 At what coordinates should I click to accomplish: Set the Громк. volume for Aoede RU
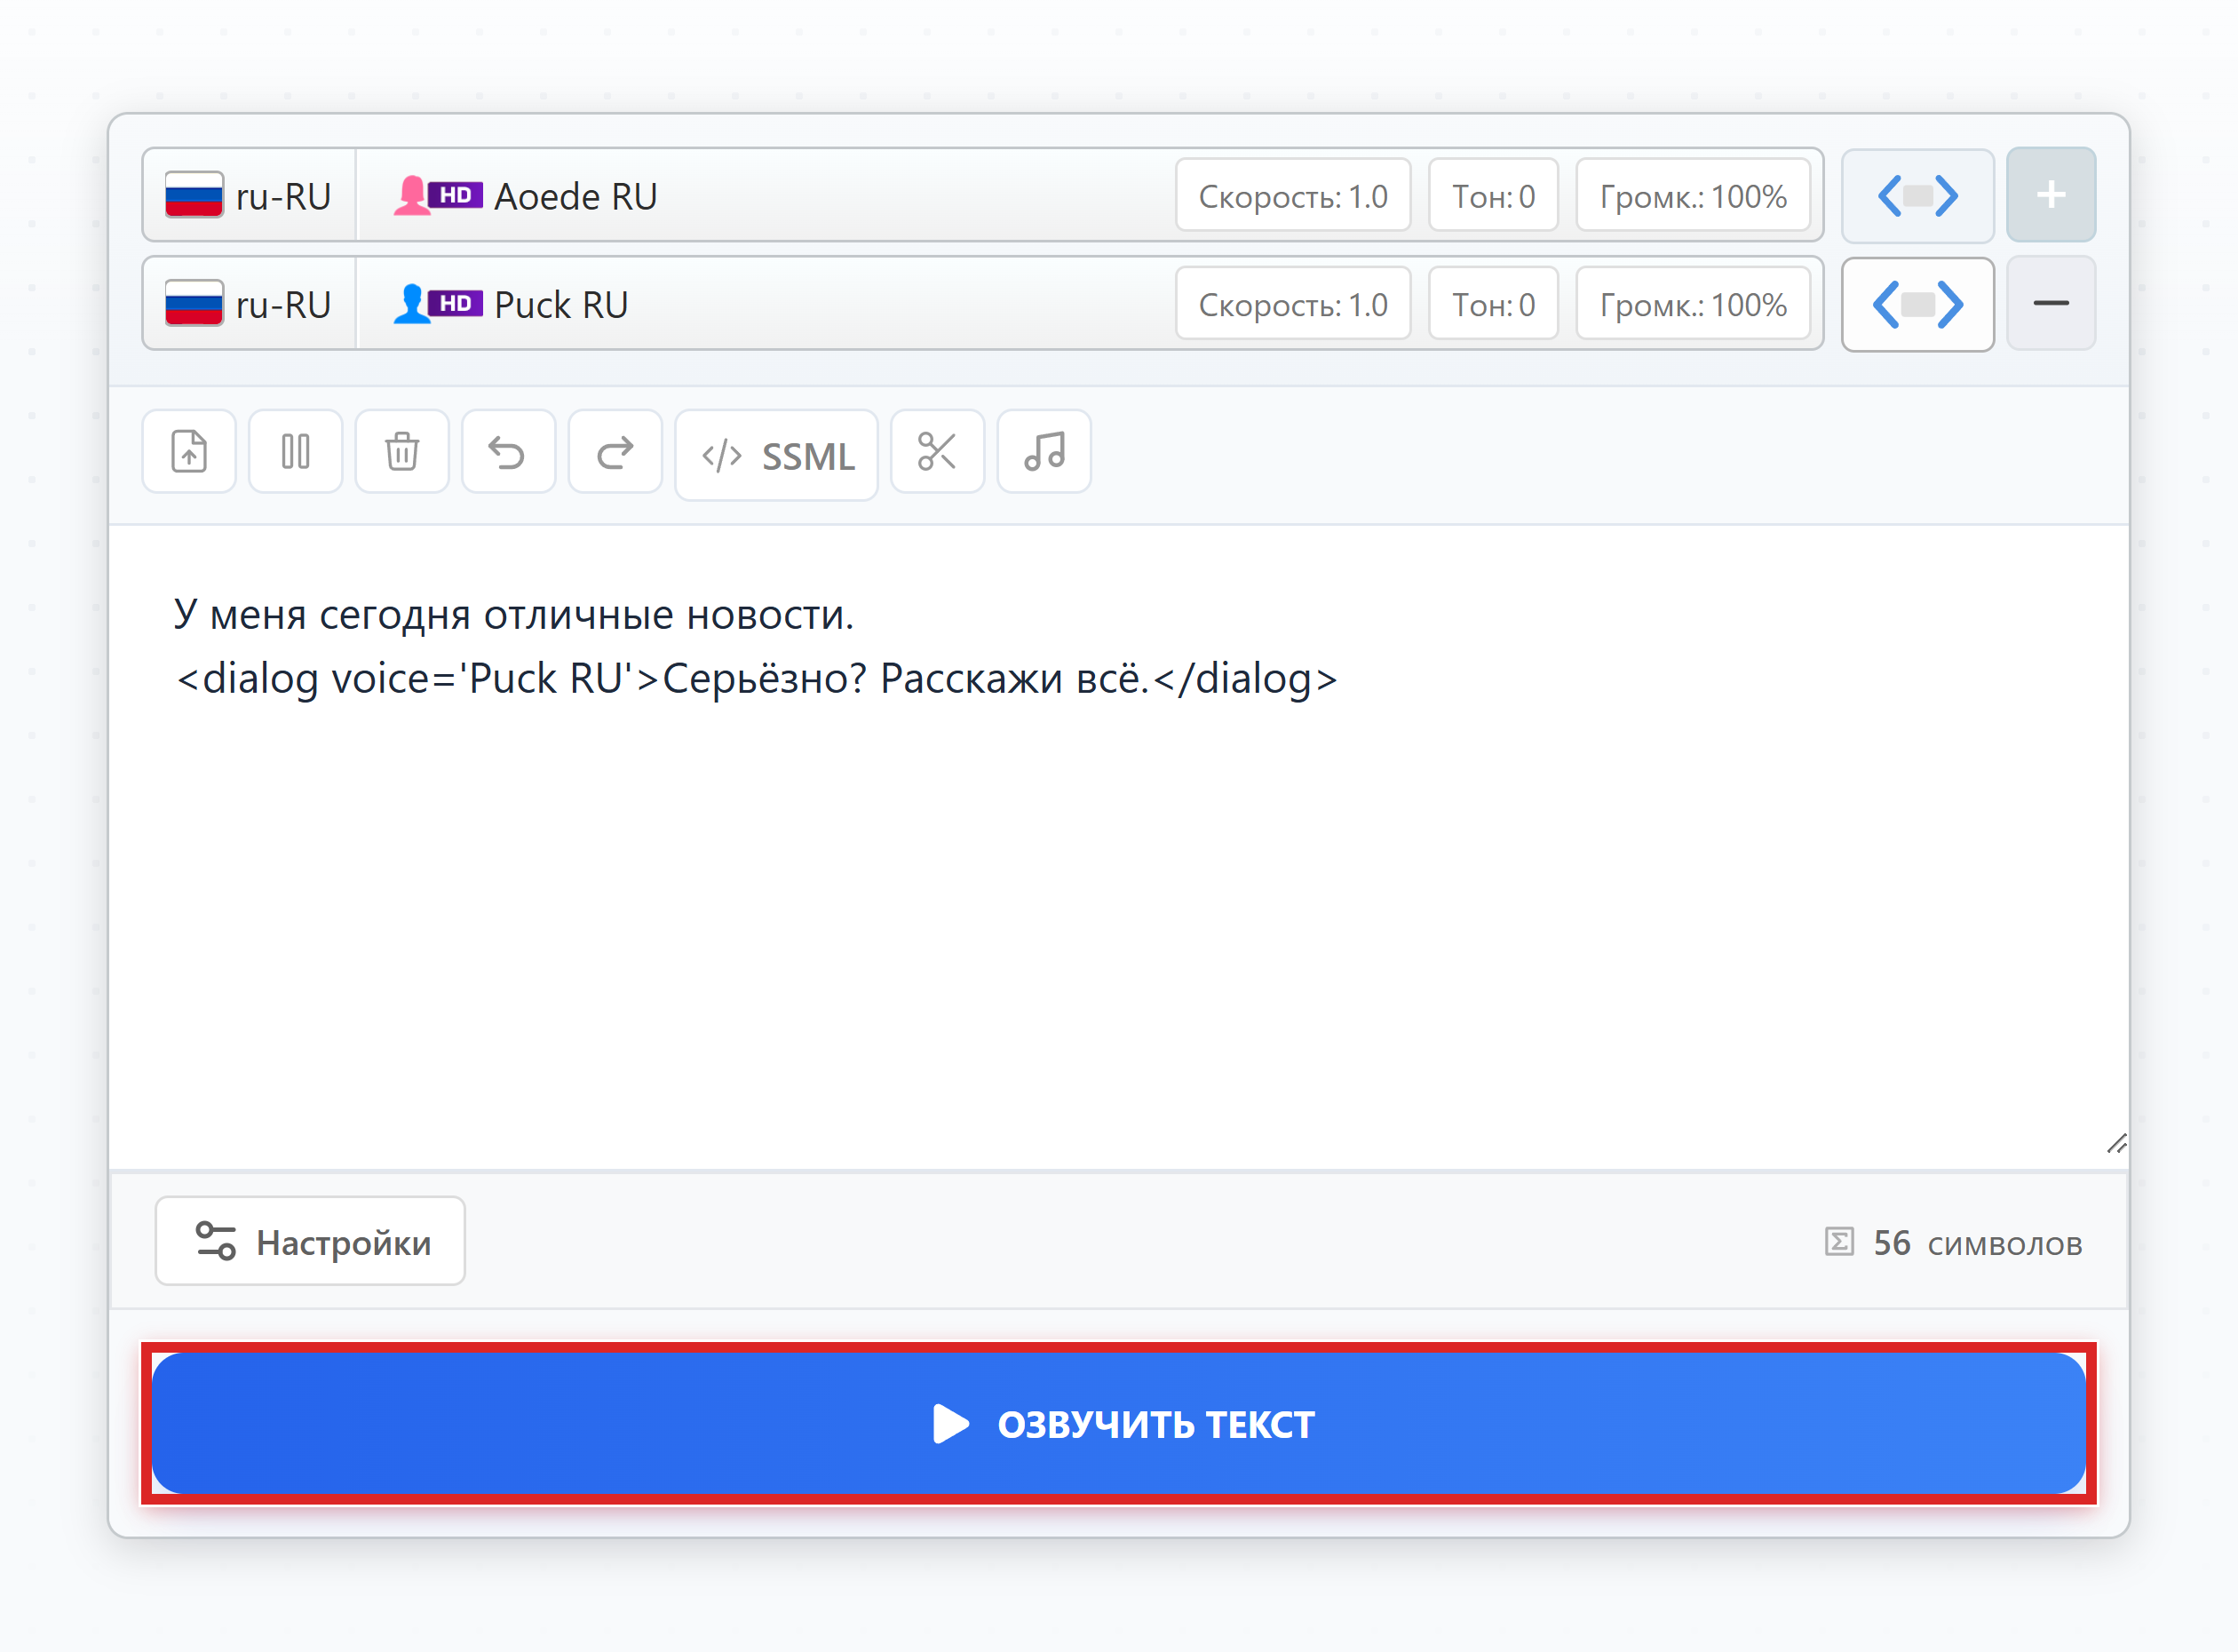pos(1693,196)
